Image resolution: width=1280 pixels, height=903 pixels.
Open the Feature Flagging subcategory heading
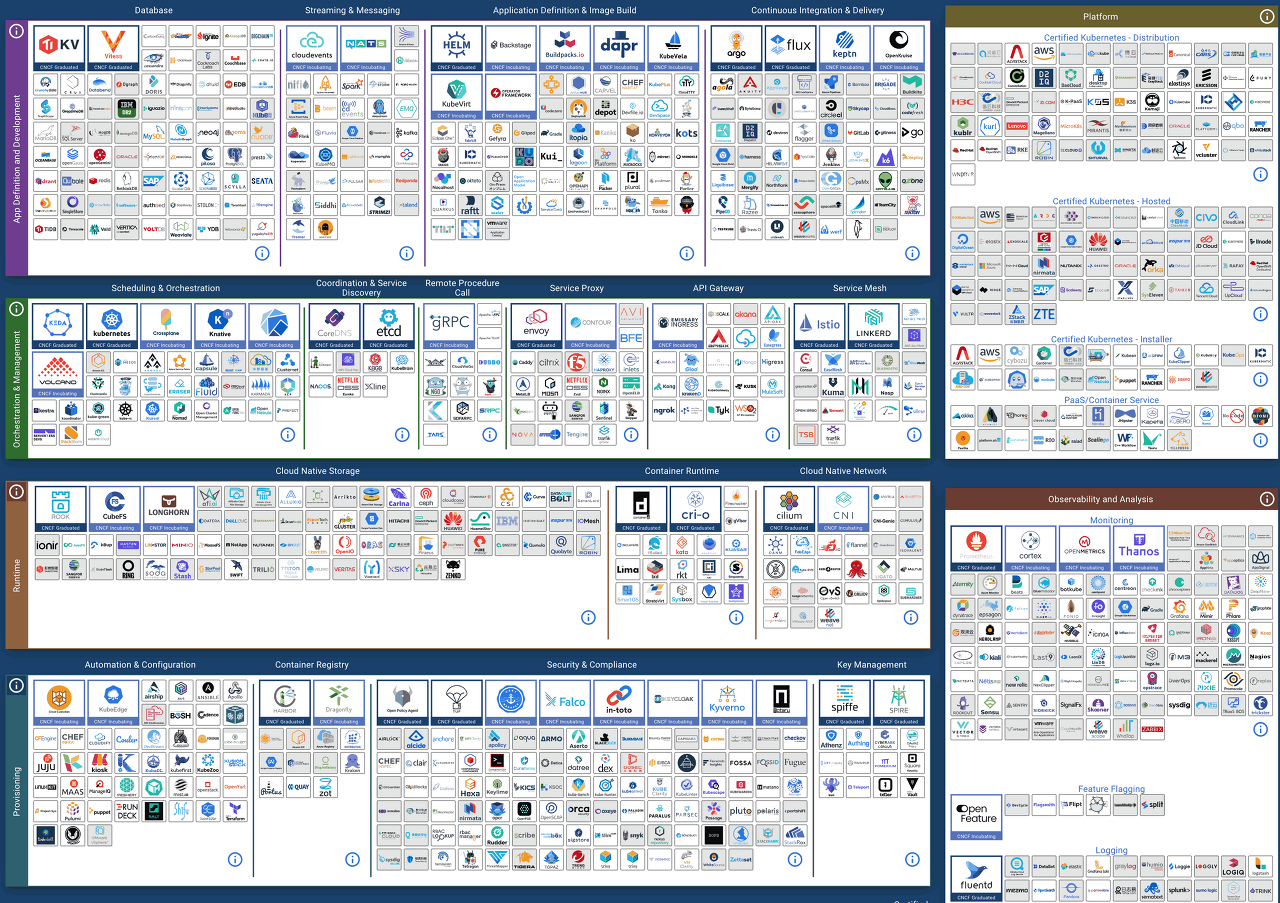(x=1111, y=790)
